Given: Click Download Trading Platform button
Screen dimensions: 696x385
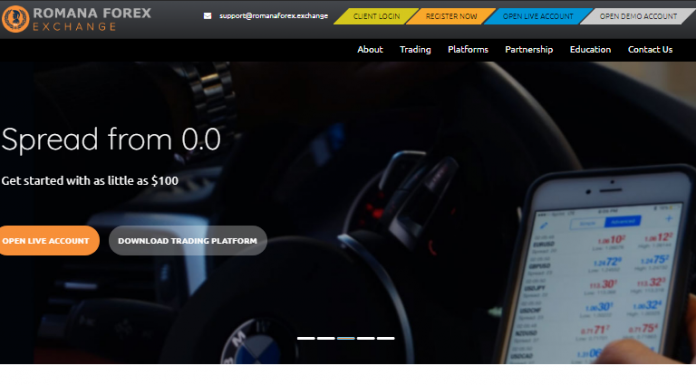Looking at the screenshot, I should click(x=188, y=241).
